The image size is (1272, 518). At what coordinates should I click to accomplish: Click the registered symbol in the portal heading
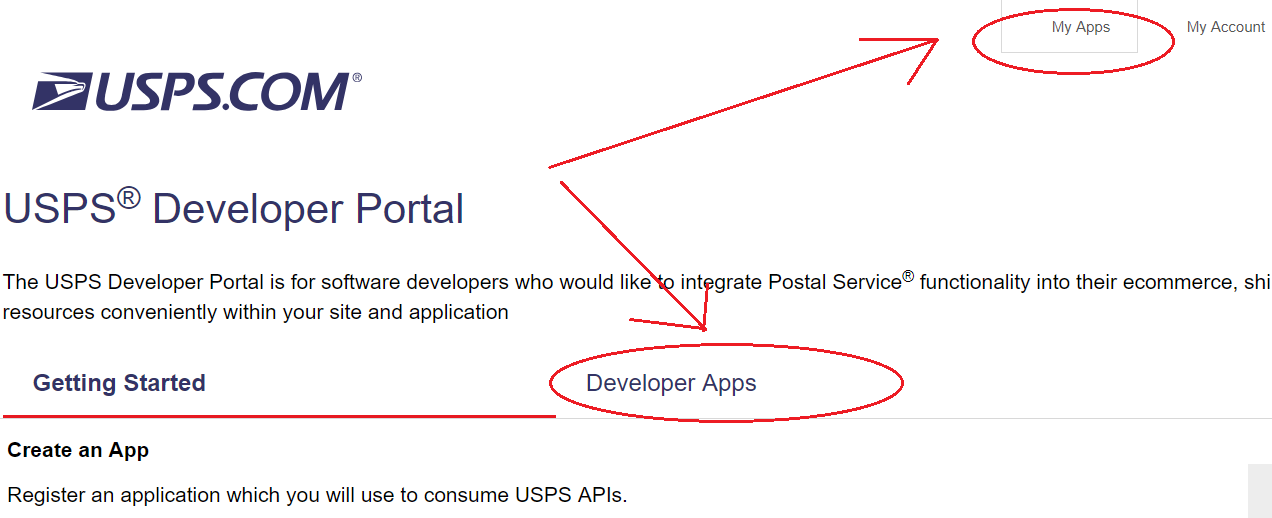(129, 197)
